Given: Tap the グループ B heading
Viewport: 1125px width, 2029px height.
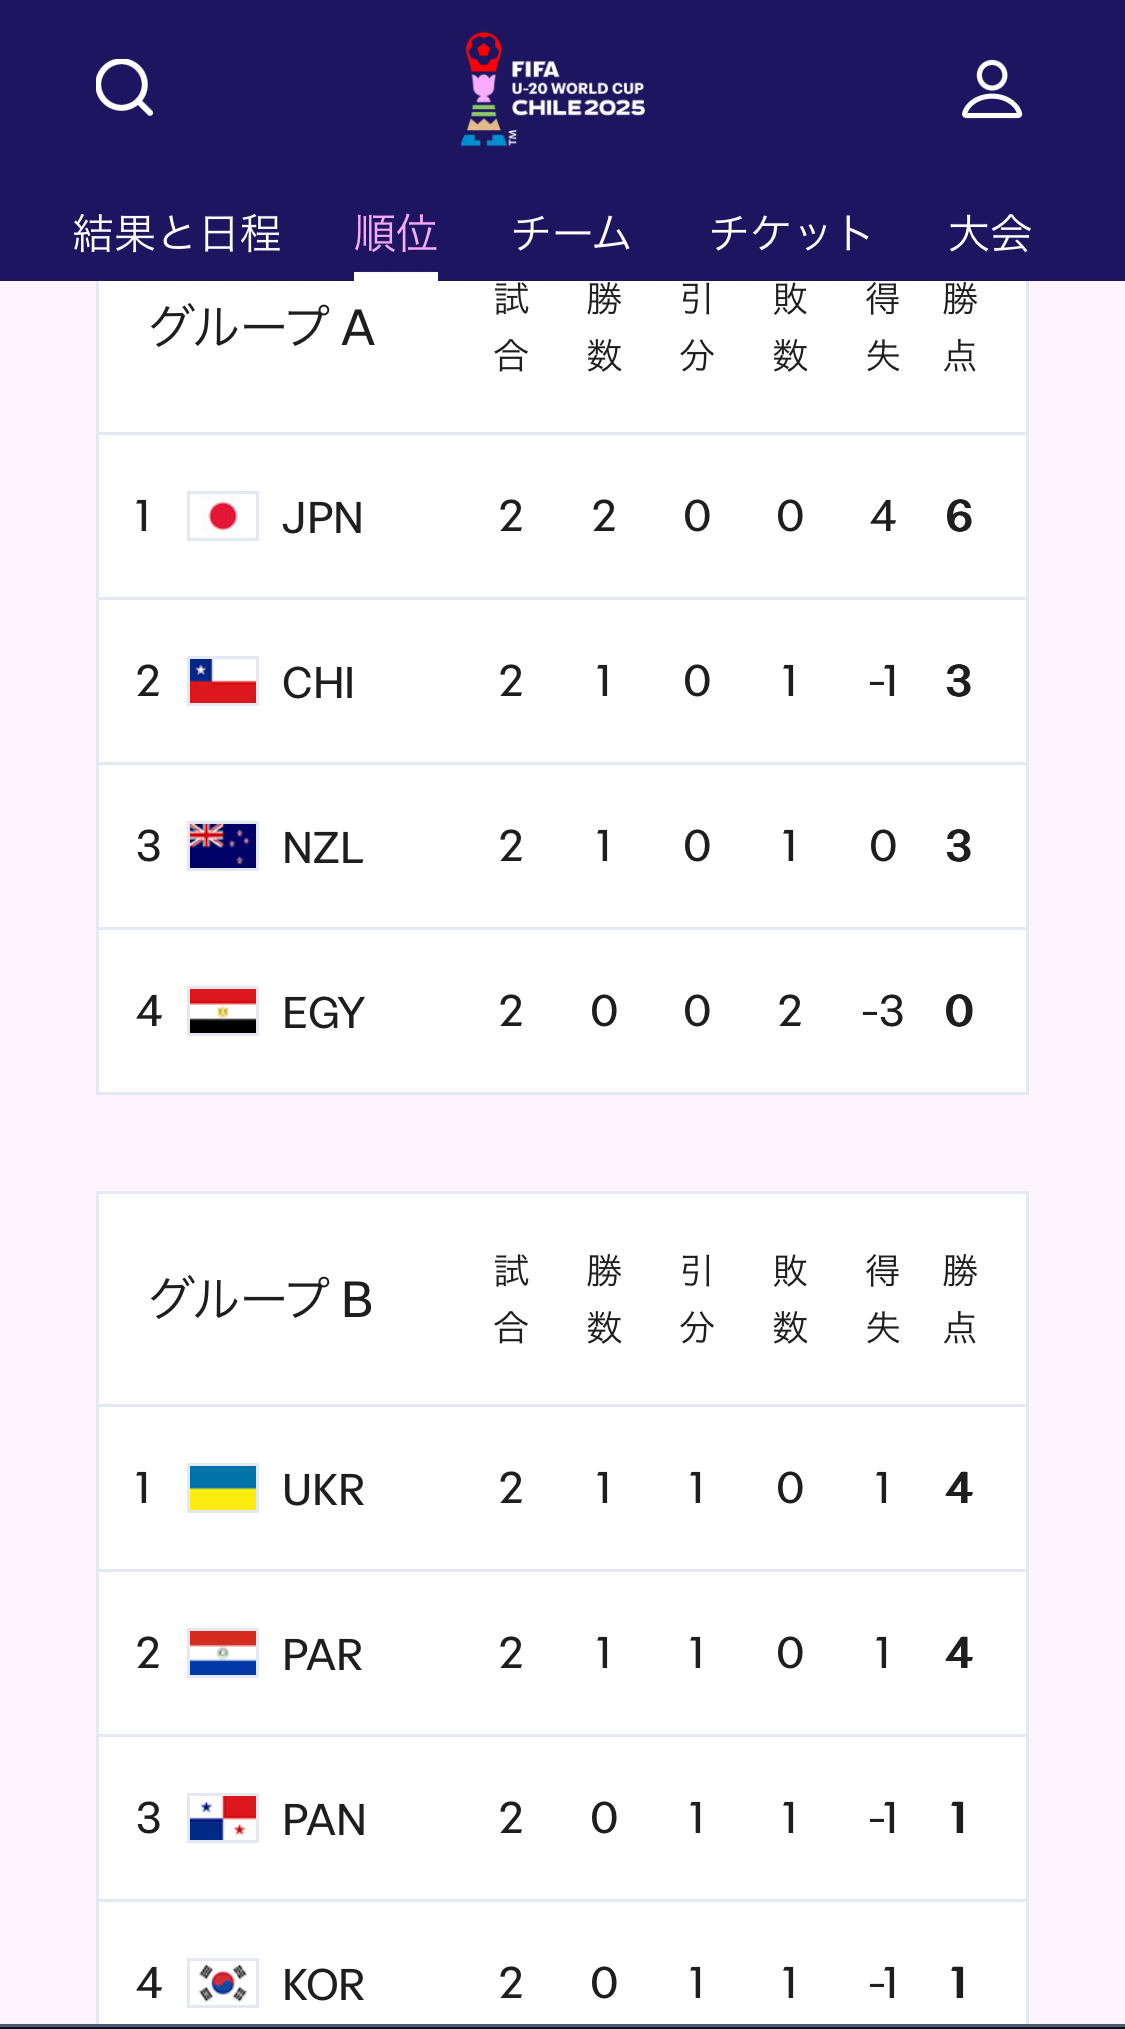Looking at the screenshot, I should point(261,1299).
